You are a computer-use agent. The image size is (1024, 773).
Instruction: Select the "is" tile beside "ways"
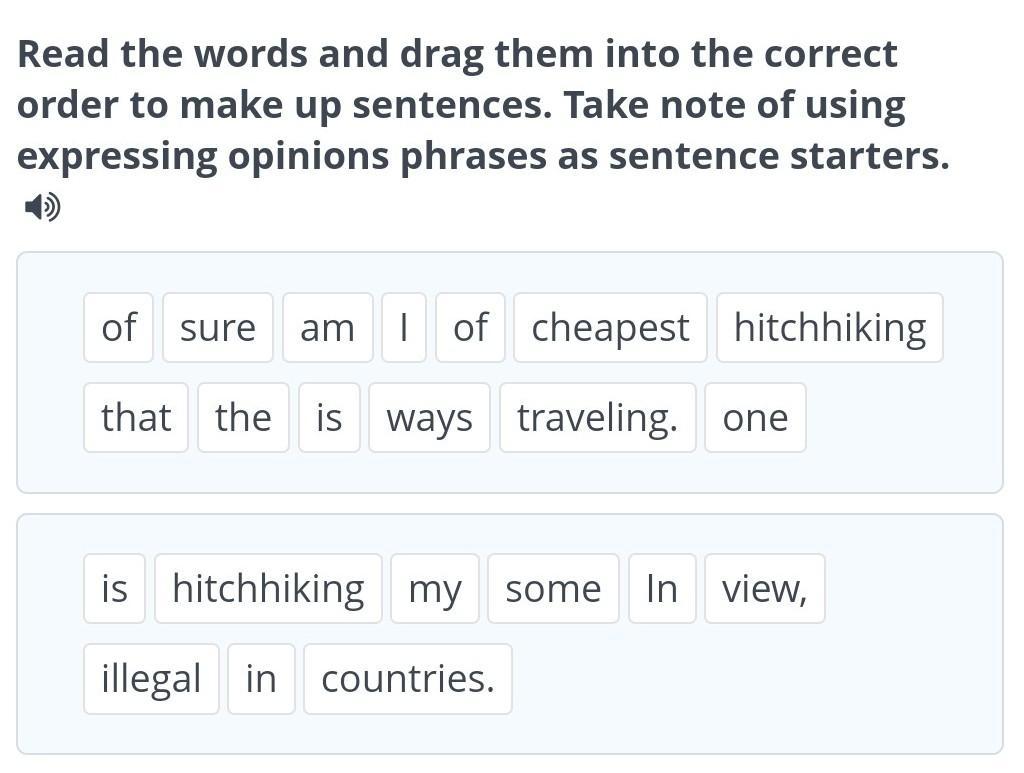point(329,418)
